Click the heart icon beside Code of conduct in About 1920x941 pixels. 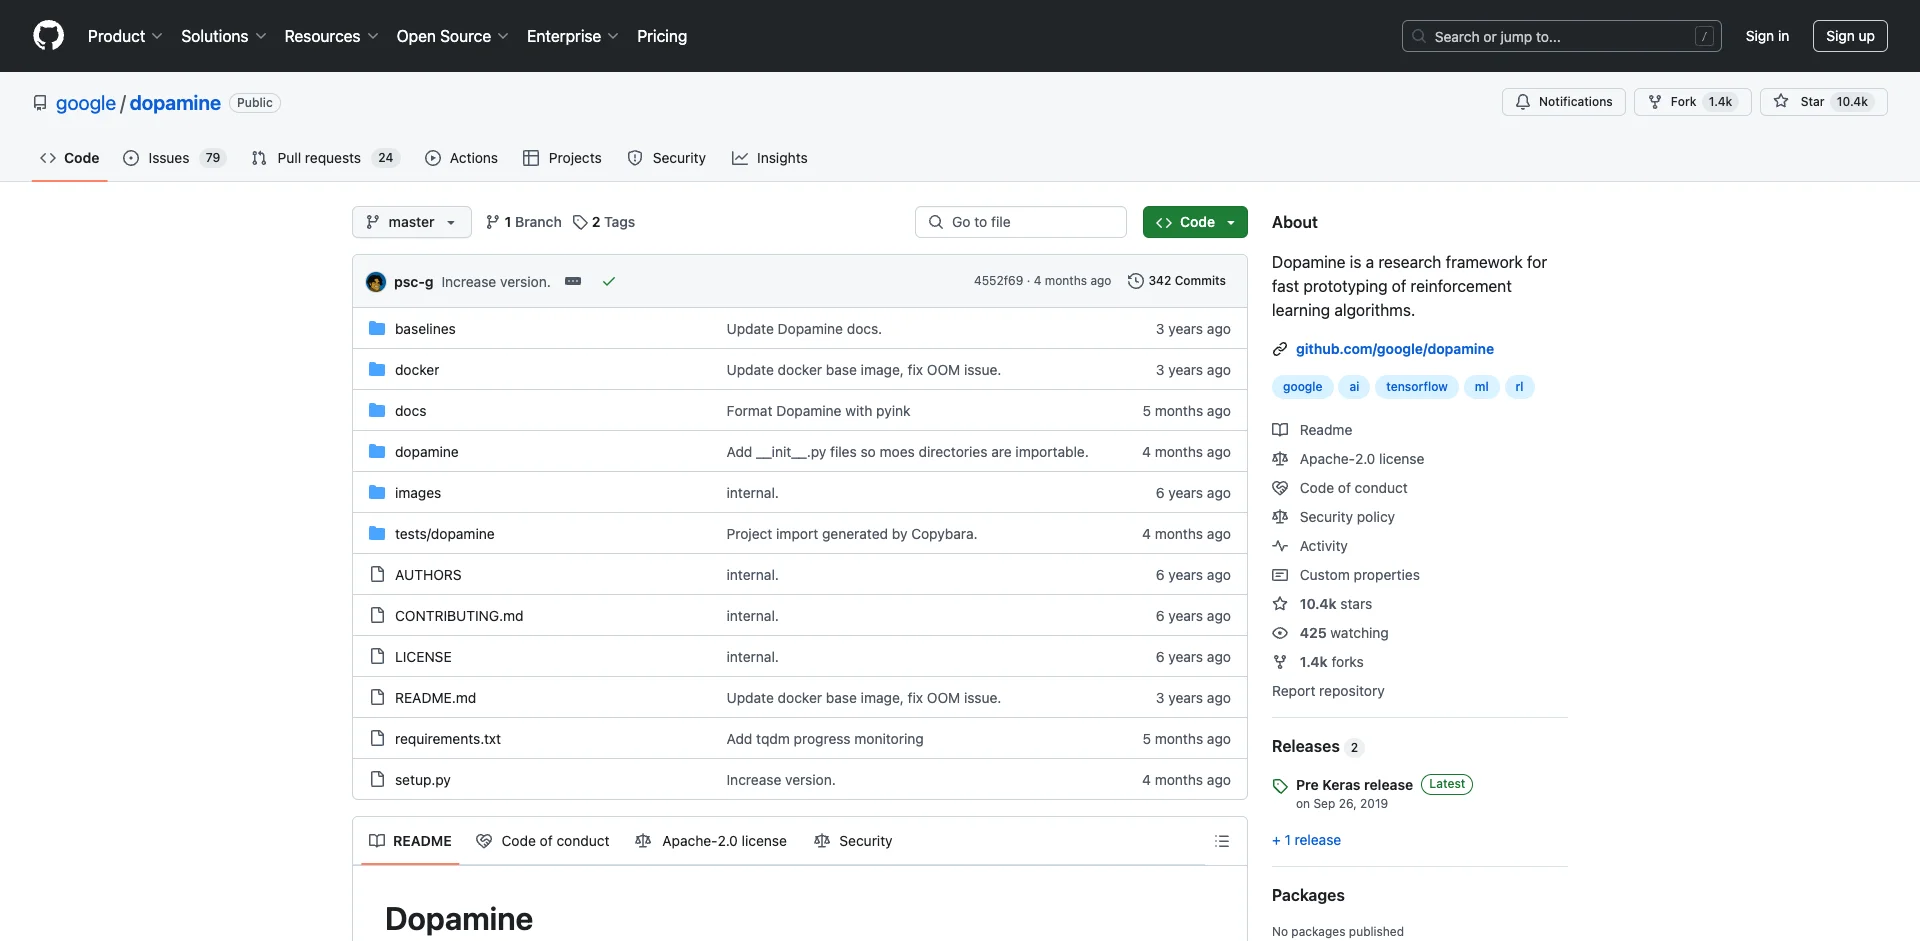pos(1280,488)
